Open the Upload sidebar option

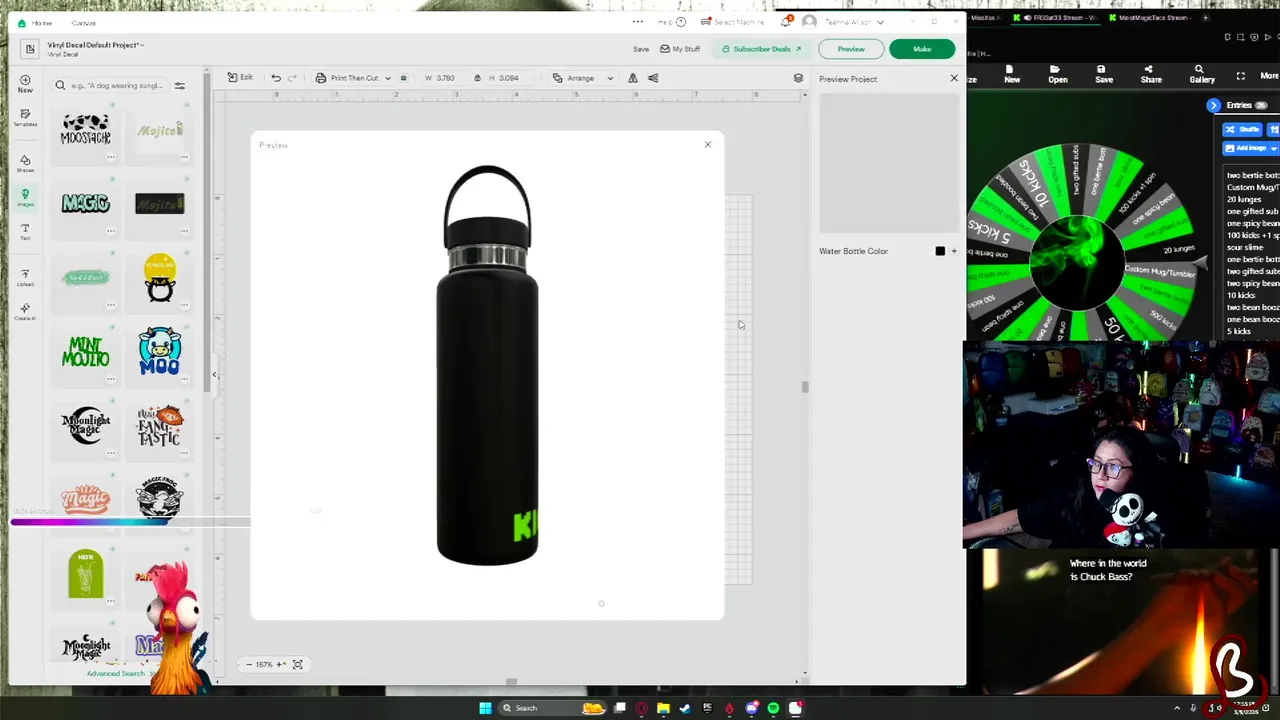(x=25, y=277)
